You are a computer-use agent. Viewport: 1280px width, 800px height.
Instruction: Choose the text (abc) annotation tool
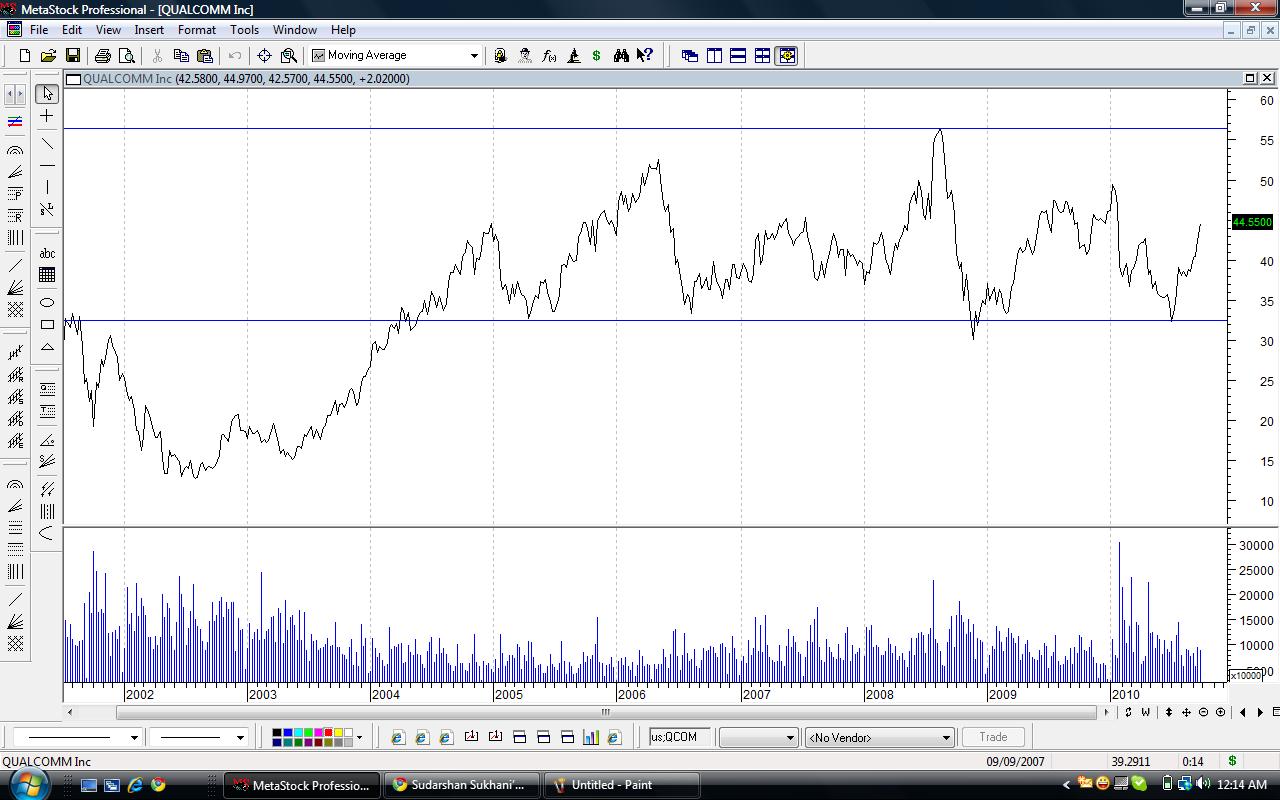click(x=47, y=253)
